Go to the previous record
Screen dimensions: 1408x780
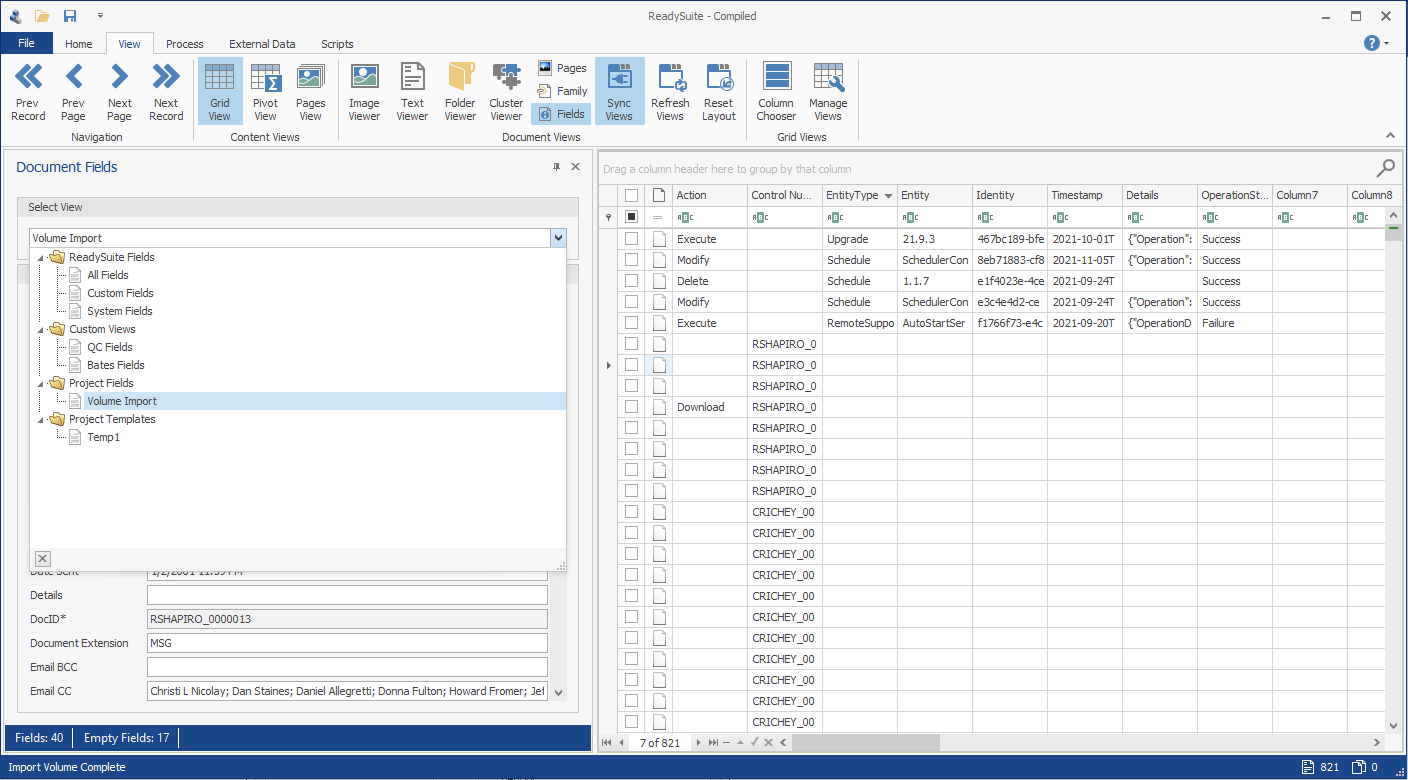tap(28, 92)
